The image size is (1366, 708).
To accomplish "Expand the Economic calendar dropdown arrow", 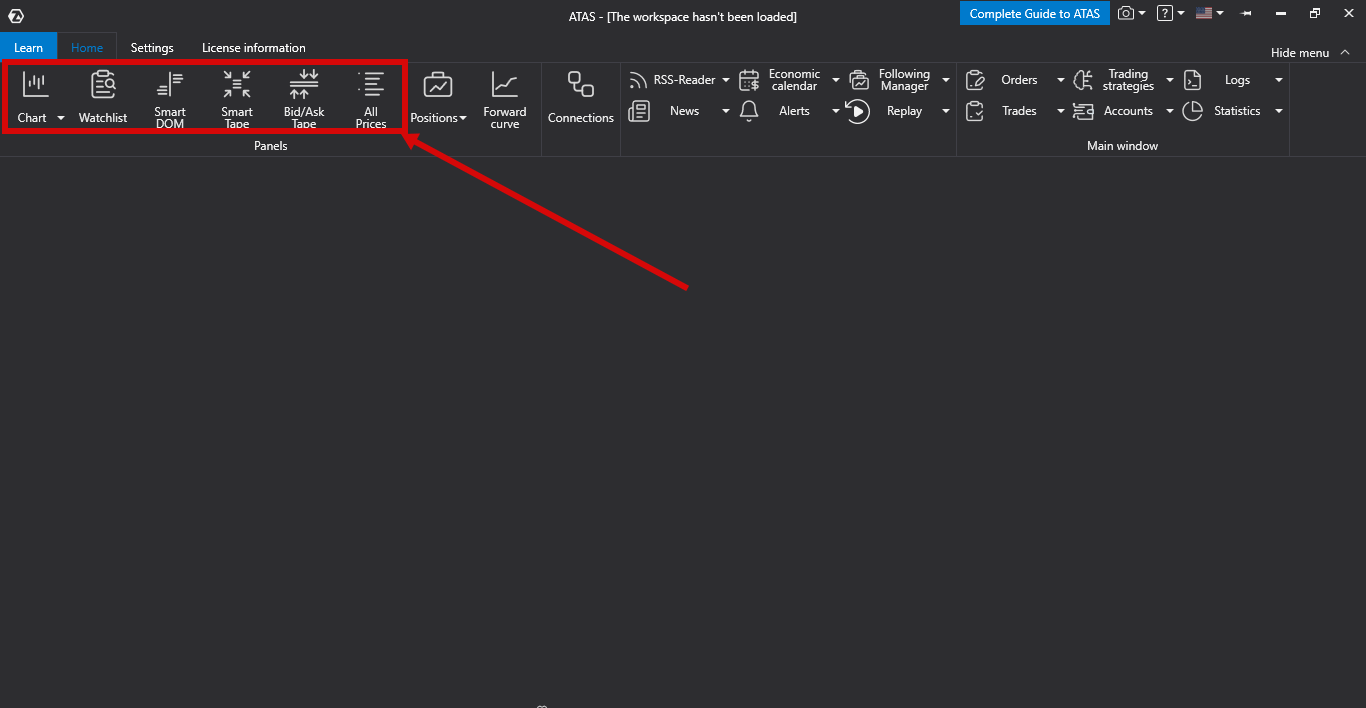I will (x=836, y=80).
